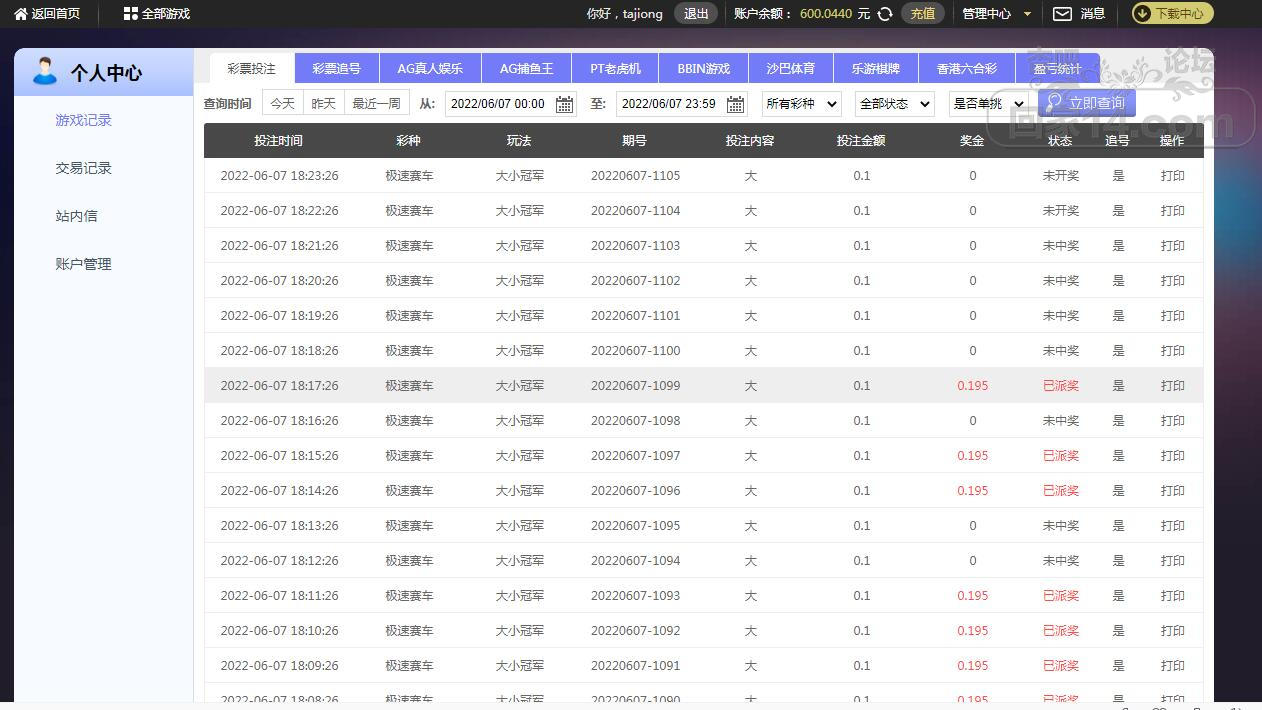Open 交易记录 in the sidebar

[x=83, y=168]
